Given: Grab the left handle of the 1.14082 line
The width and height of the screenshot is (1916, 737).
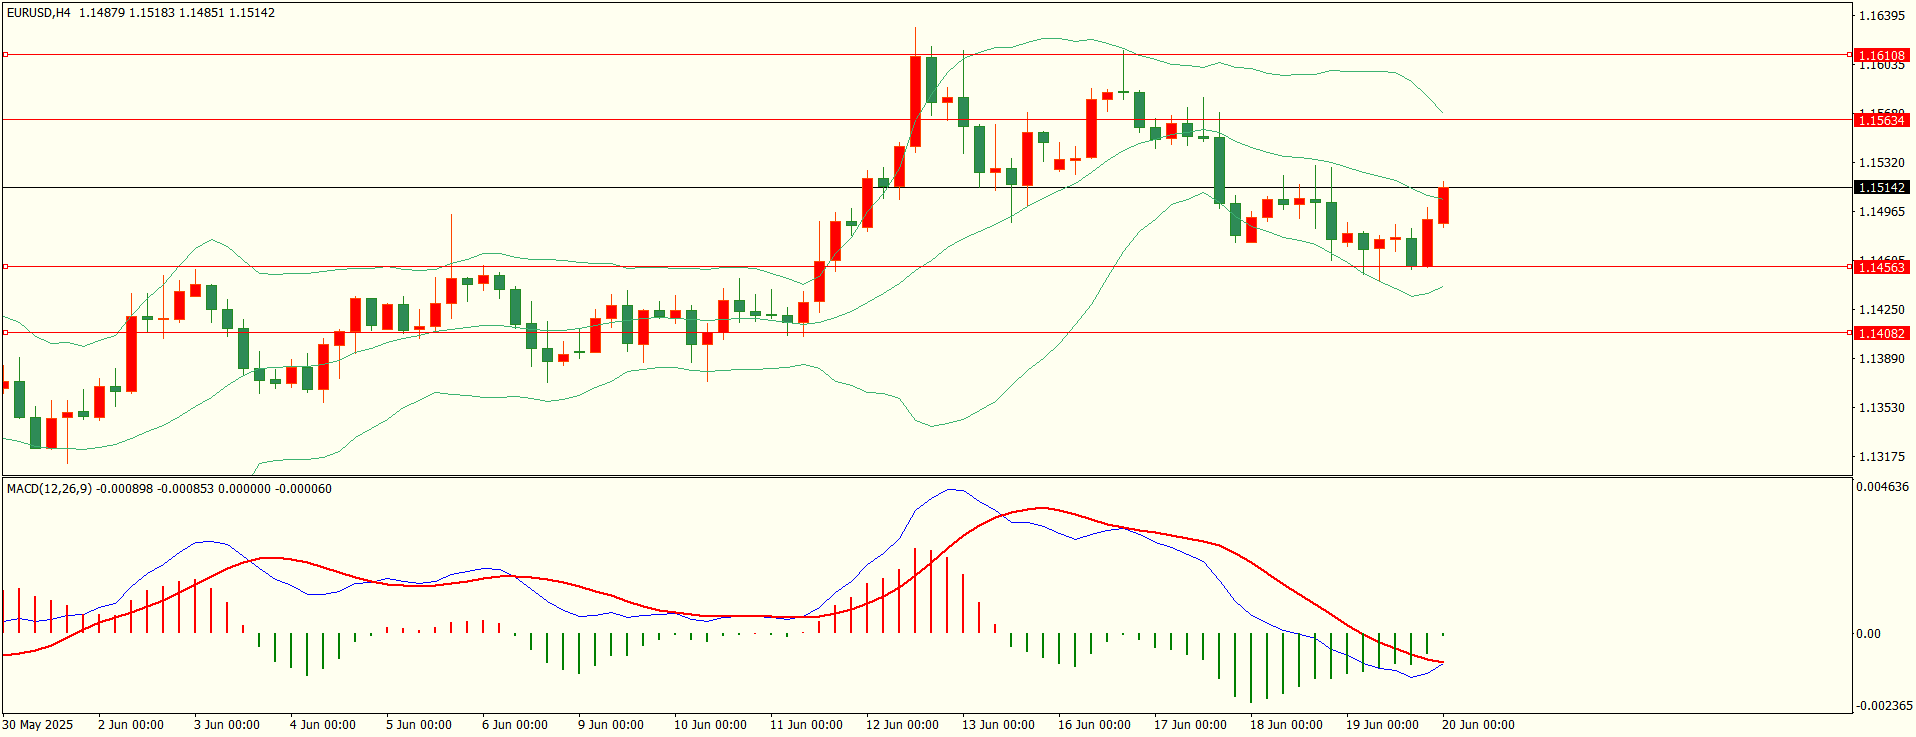Looking at the screenshot, I should click(x=5, y=333).
